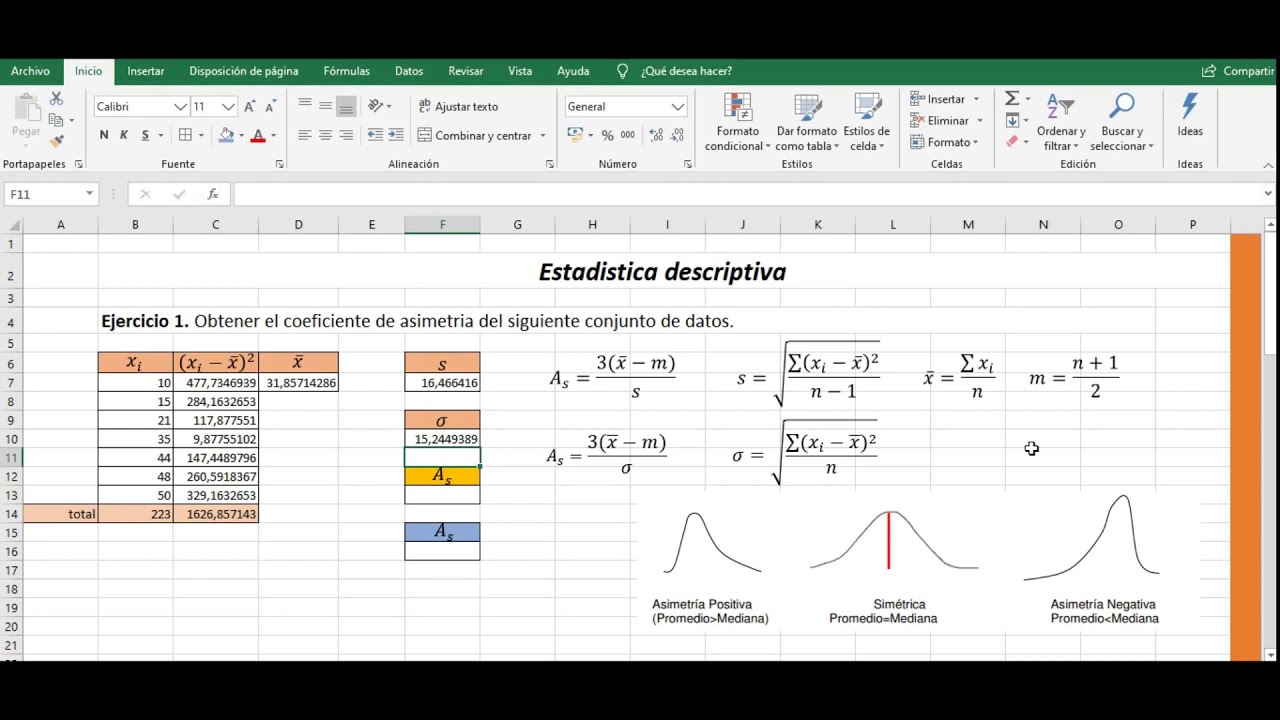This screenshot has width=1280, height=720.
Task: Apply red font color with the A icon
Action: (258, 135)
